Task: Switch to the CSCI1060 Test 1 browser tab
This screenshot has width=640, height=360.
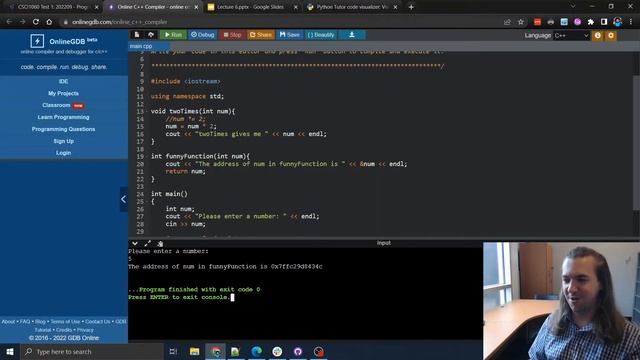Action: click(x=53, y=7)
